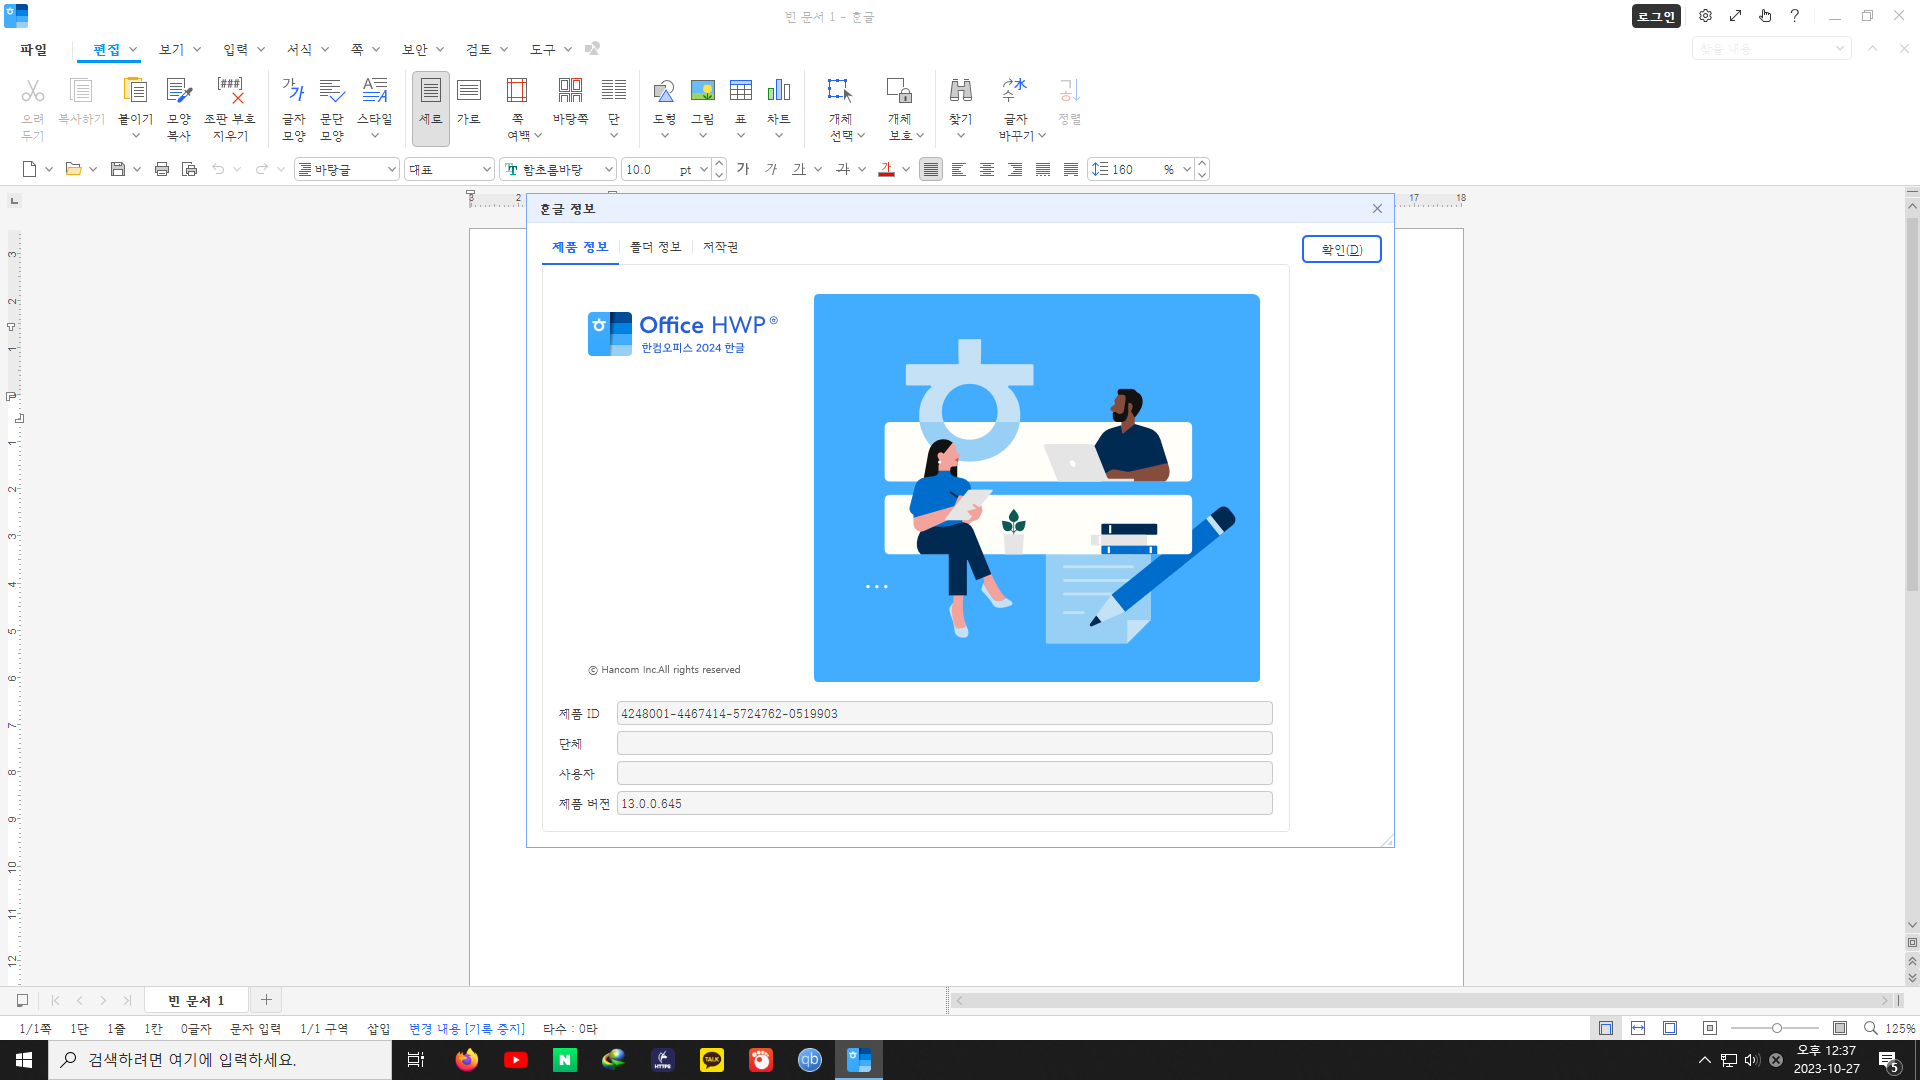Click the Master Page (바탕쪽) icon
Image resolution: width=1920 pixels, height=1080 pixels.
tap(571, 91)
